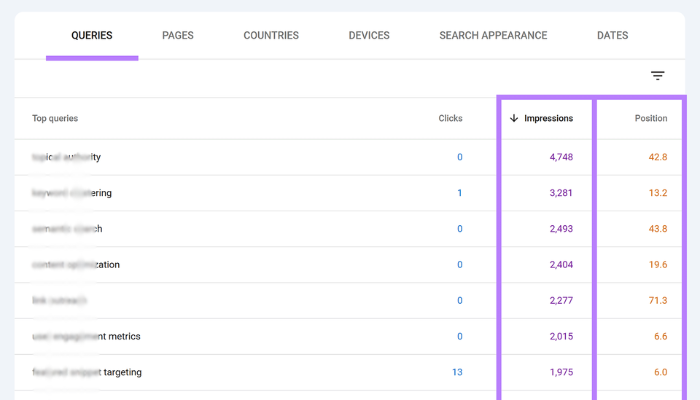
Task: Open the query ending in 'zation'
Action: pos(76,265)
